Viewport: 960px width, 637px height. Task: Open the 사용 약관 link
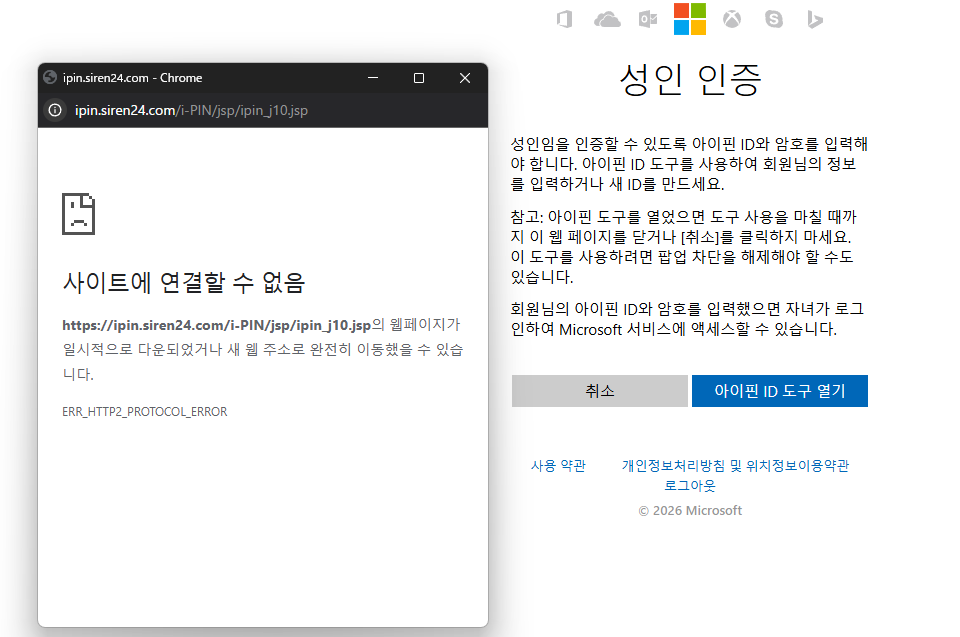[x=558, y=466]
